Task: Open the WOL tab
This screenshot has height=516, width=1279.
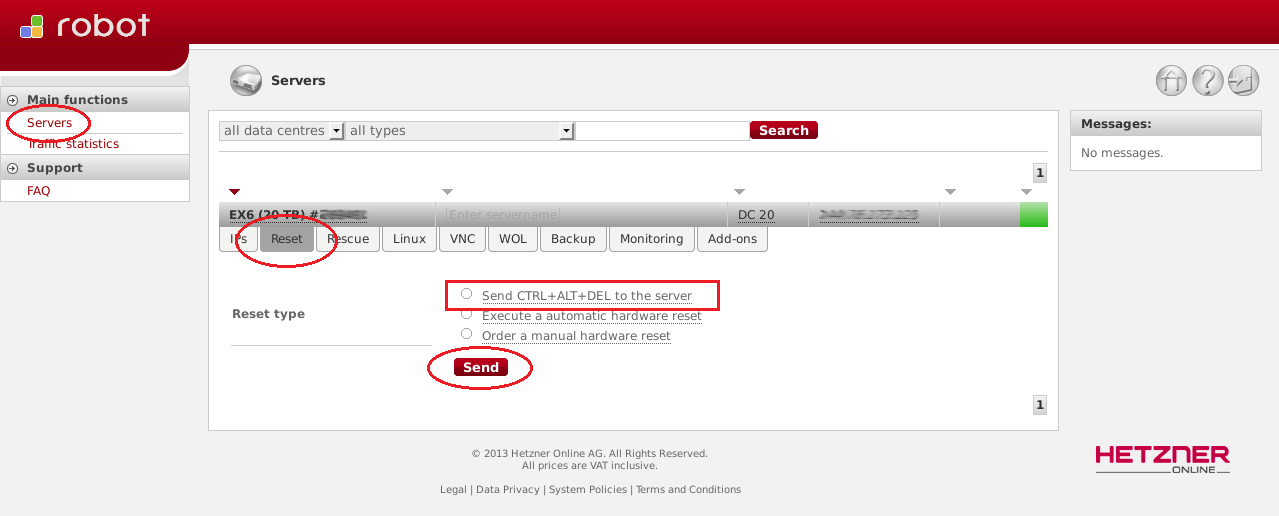Action: [x=513, y=239]
